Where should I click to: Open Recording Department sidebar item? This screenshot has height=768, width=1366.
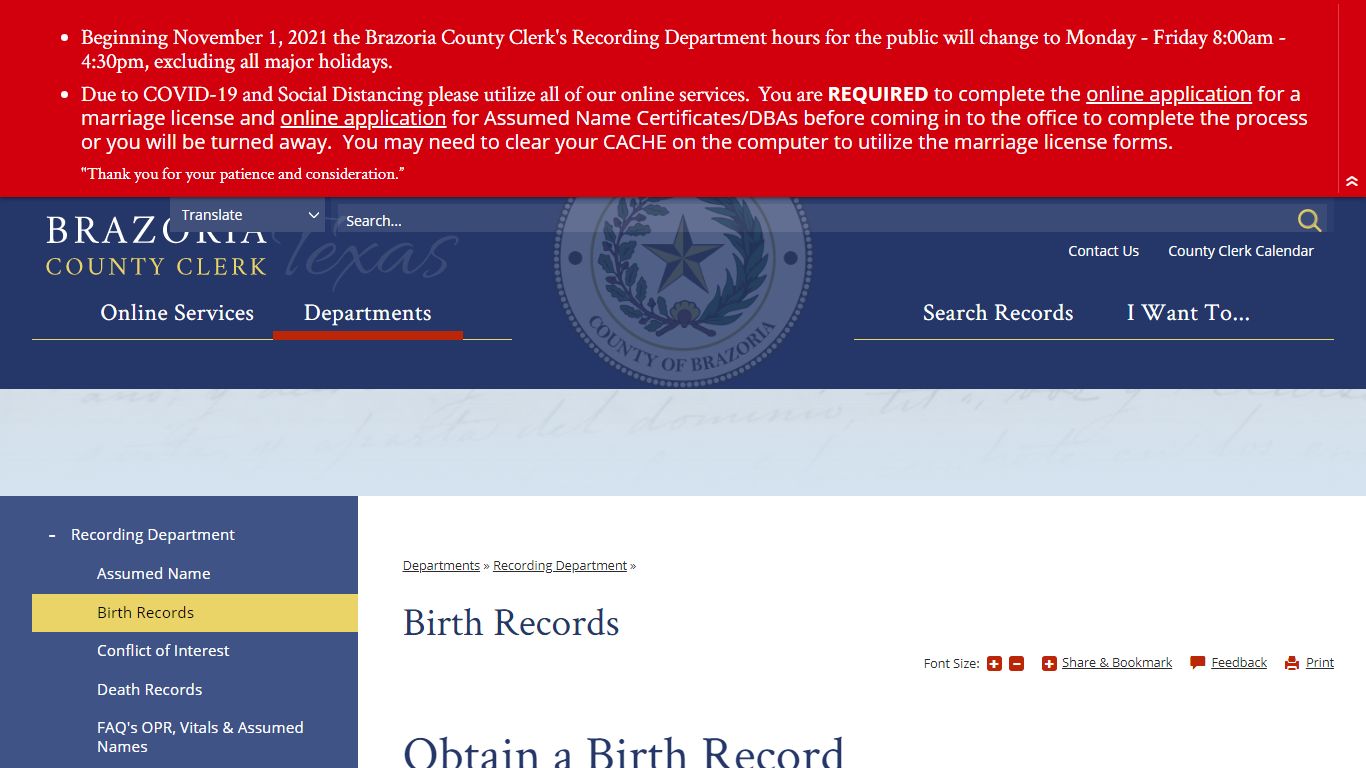pos(153,535)
